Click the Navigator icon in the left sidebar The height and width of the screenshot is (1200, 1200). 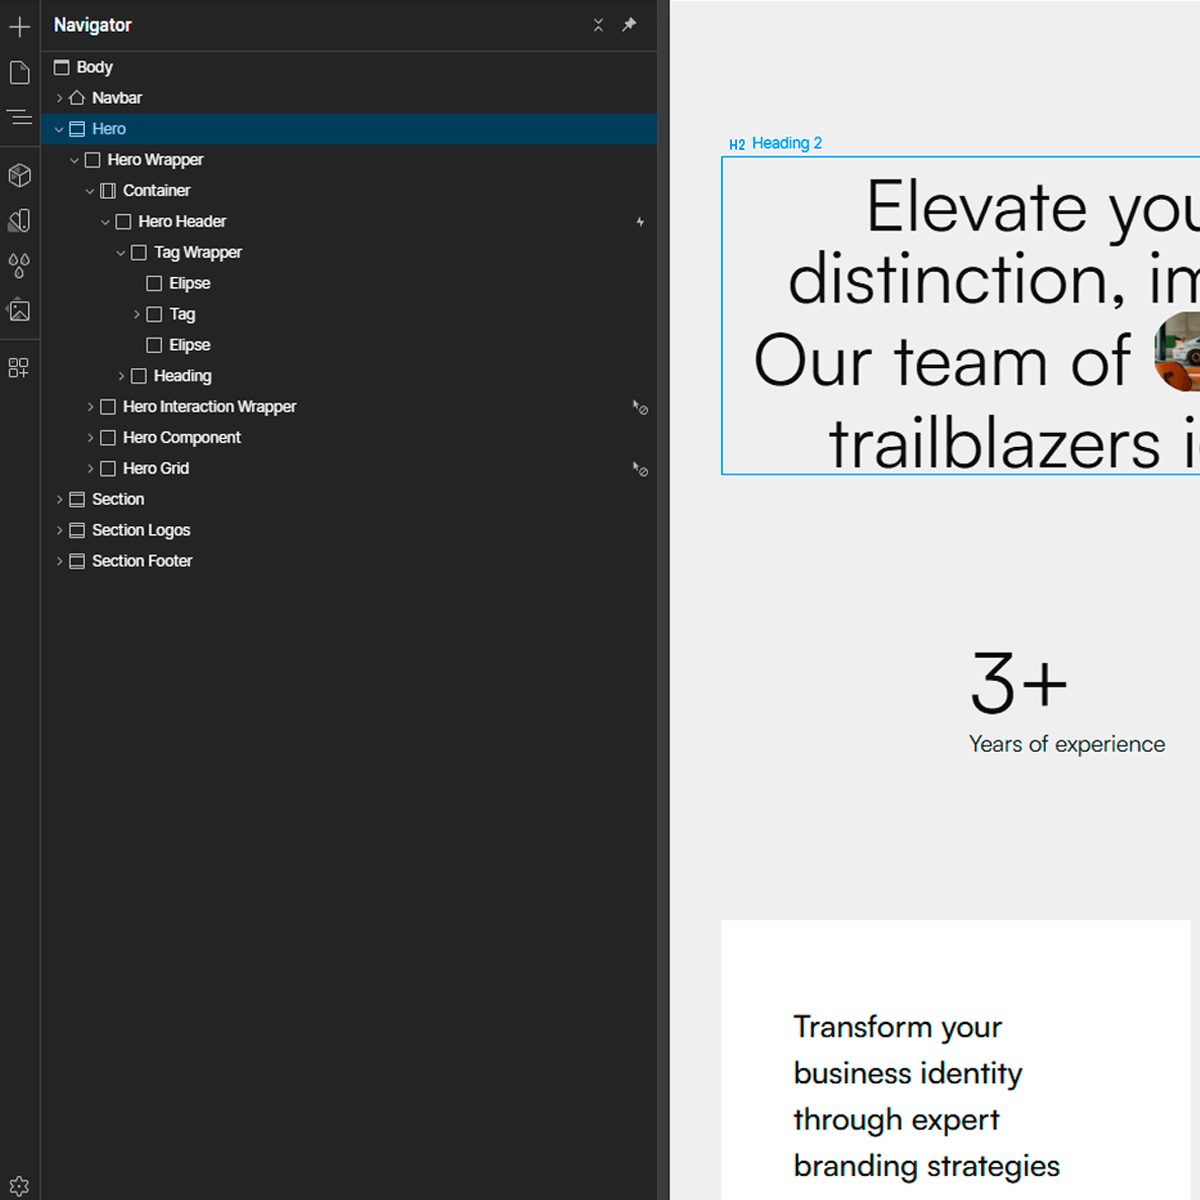(x=19, y=118)
